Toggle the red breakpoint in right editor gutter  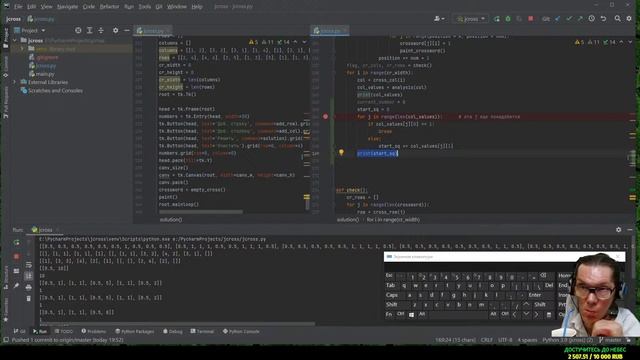325,117
